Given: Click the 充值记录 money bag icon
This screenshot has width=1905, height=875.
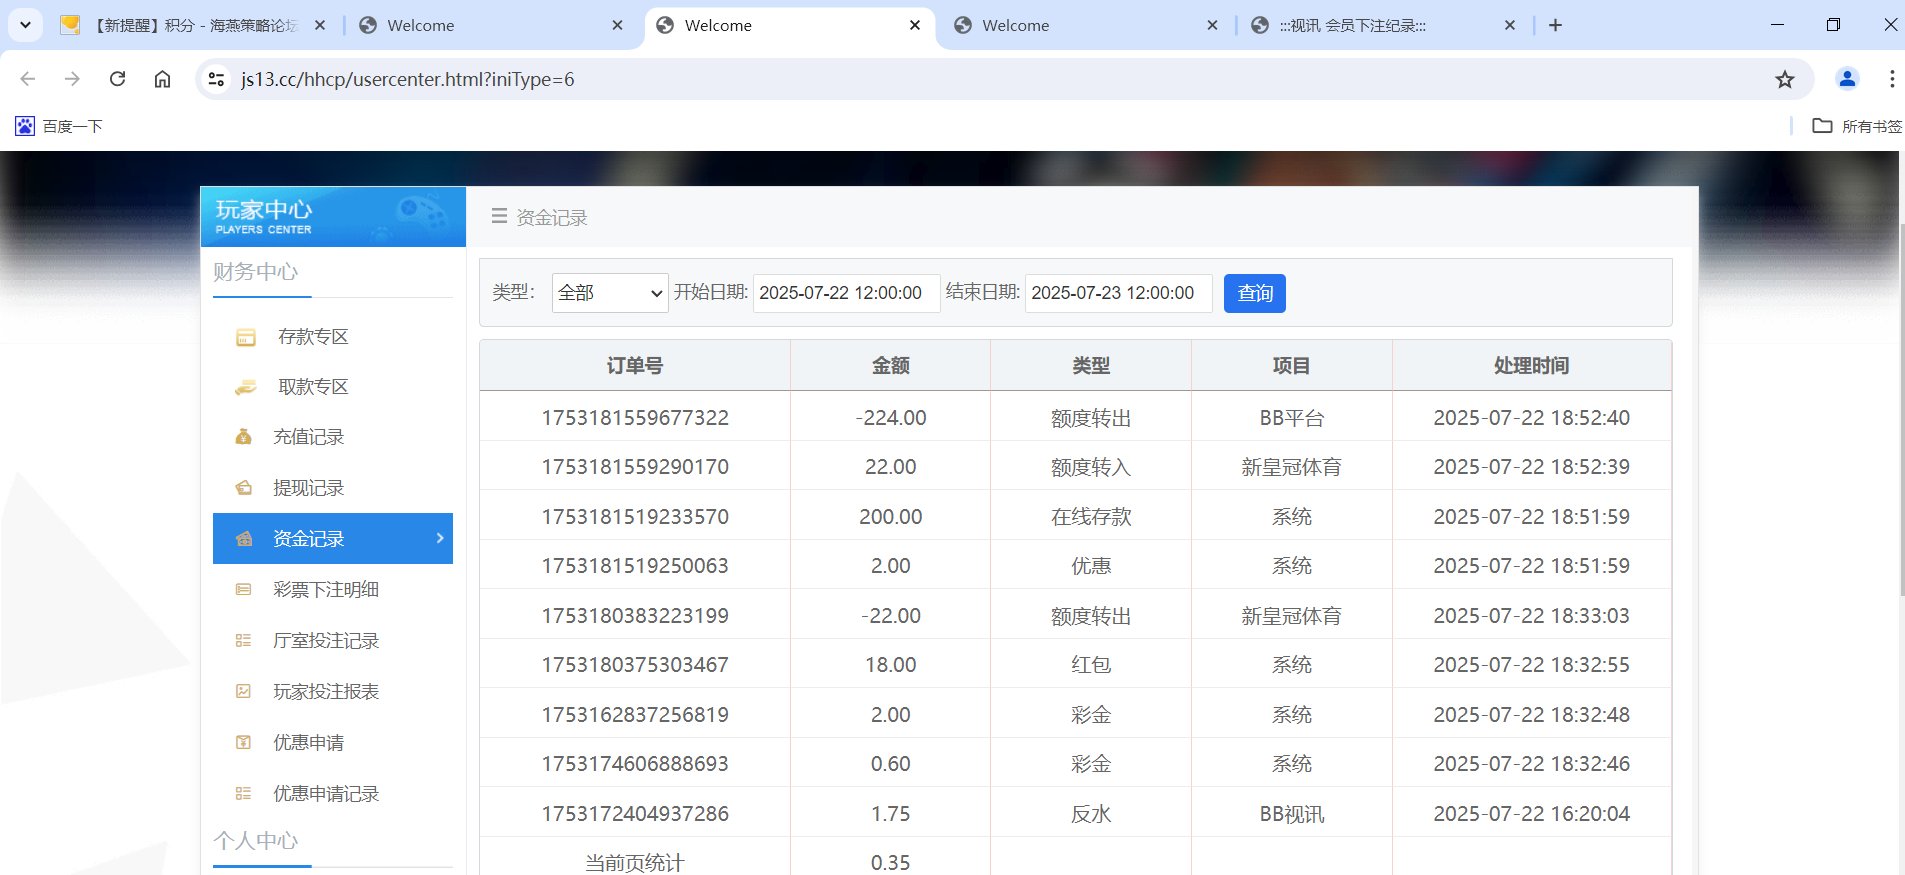Looking at the screenshot, I should pos(243,437).
